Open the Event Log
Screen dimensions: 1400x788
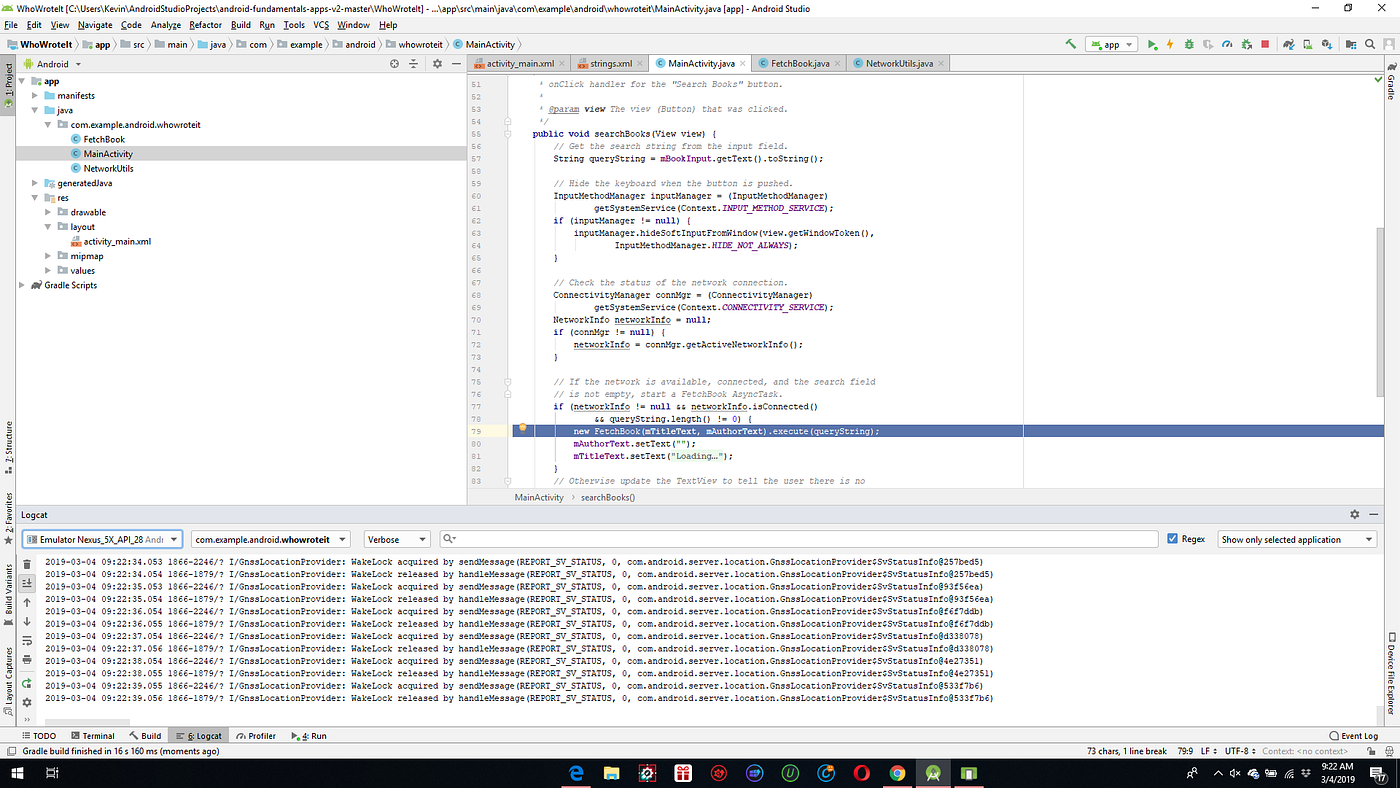coord(1353,735)
